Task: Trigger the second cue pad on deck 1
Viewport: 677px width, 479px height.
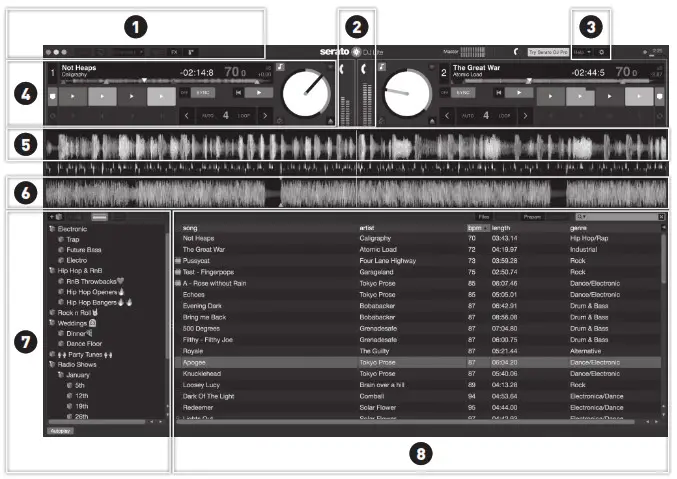Action: [x=102, y=96]
